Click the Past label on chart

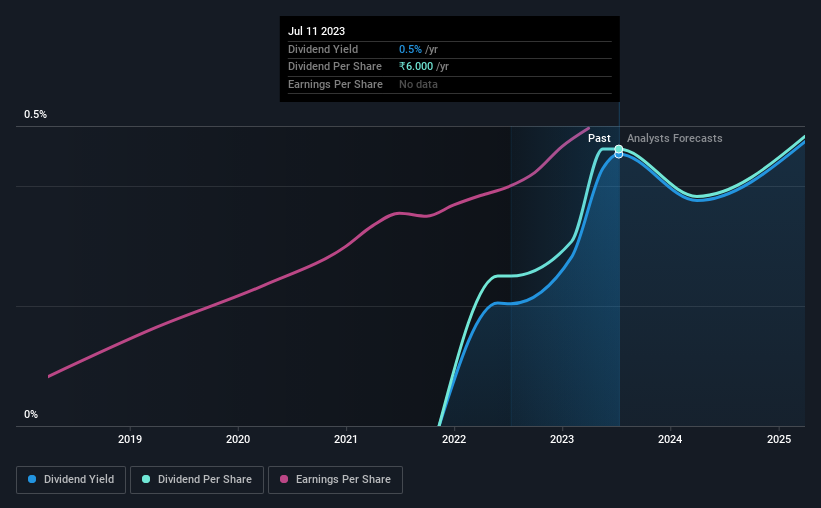599,138
